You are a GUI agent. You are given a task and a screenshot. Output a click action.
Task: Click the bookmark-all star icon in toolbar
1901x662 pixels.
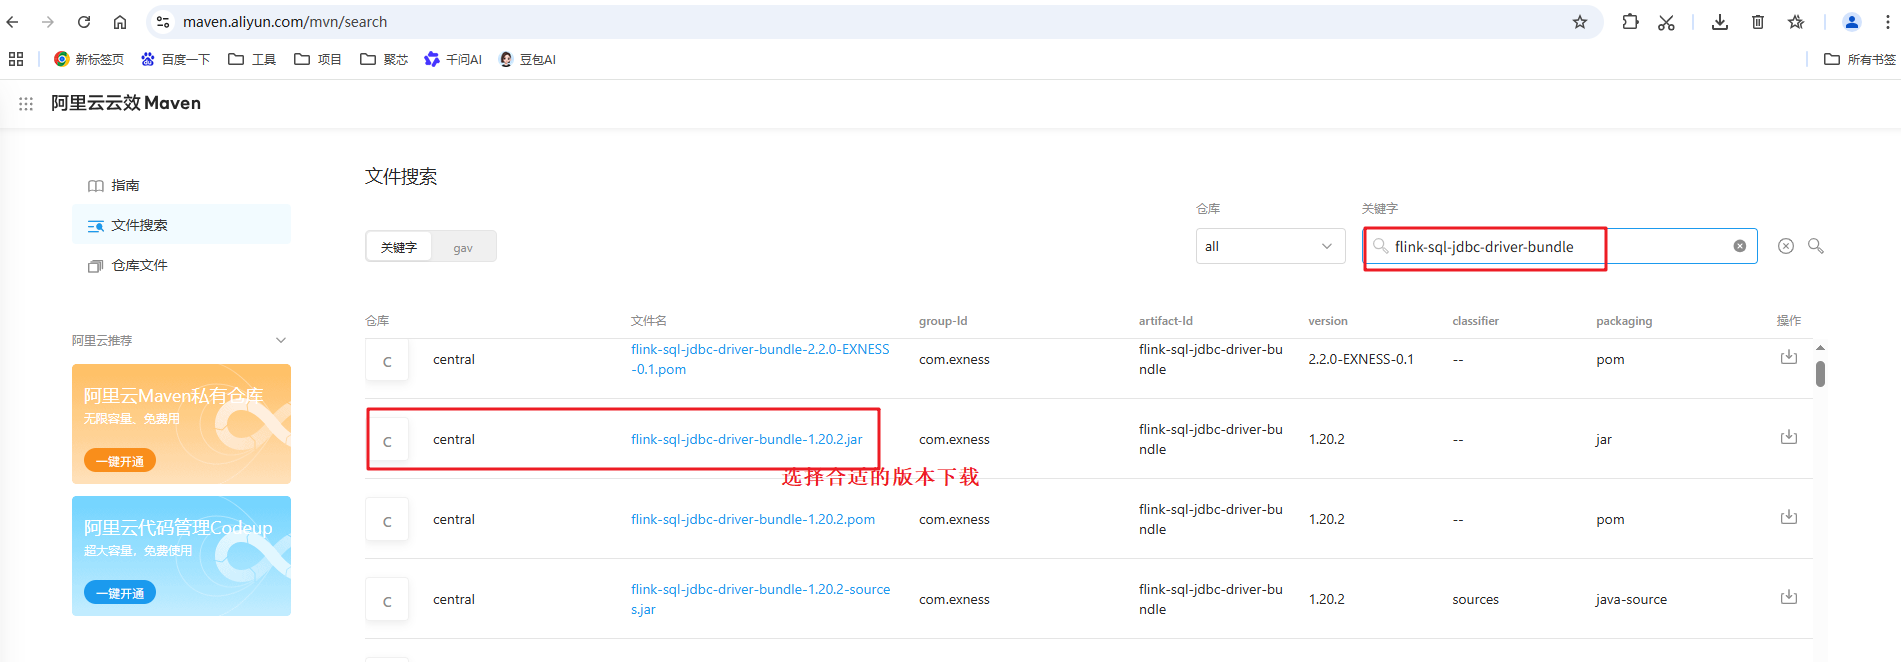click(1796, 22)
